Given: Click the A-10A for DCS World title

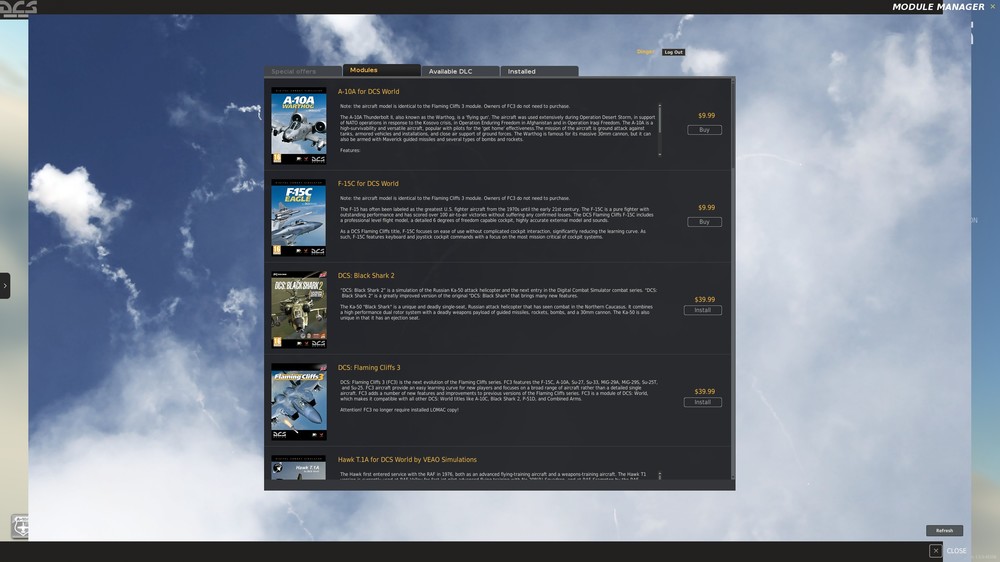Looking at the screenshot, I should (x=369, y=91).
